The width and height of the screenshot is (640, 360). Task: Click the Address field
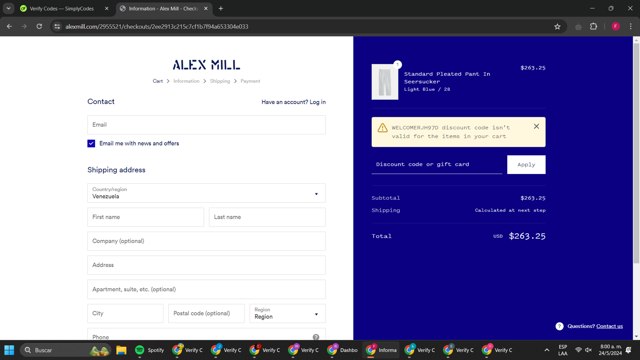click(206, 265)
